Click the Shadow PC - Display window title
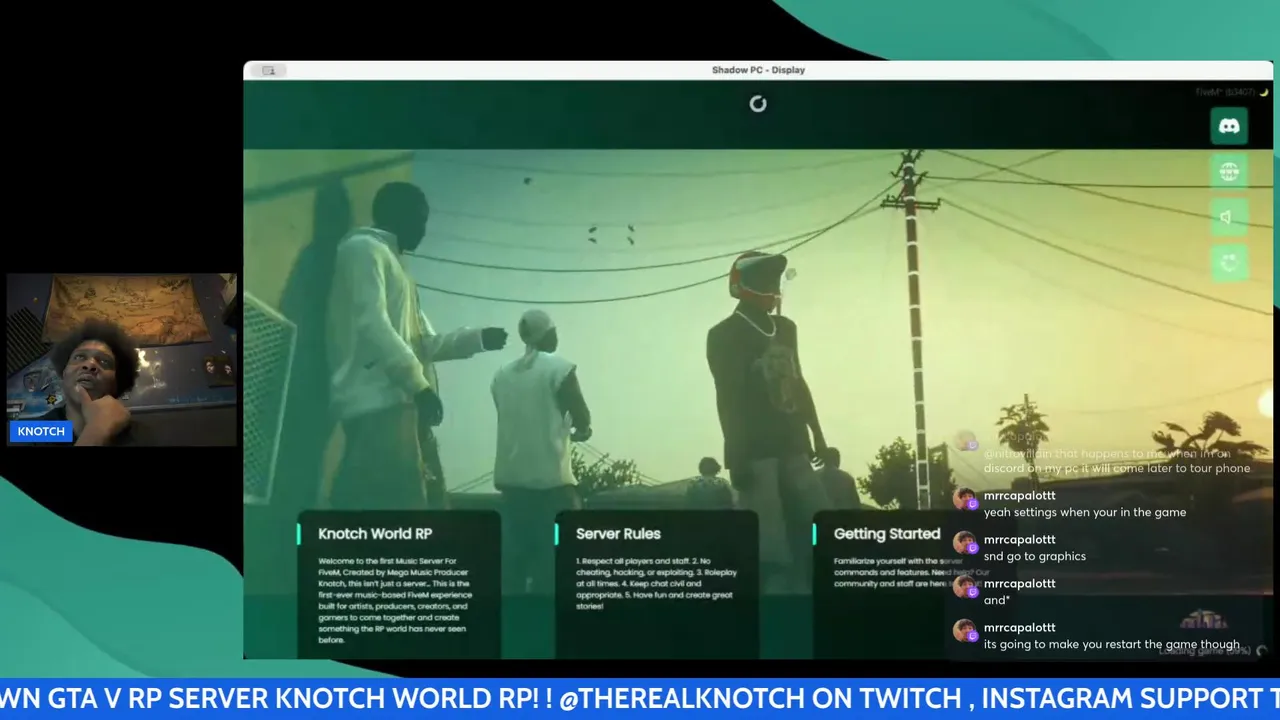 pyautogui.click(x=758, y=70)
